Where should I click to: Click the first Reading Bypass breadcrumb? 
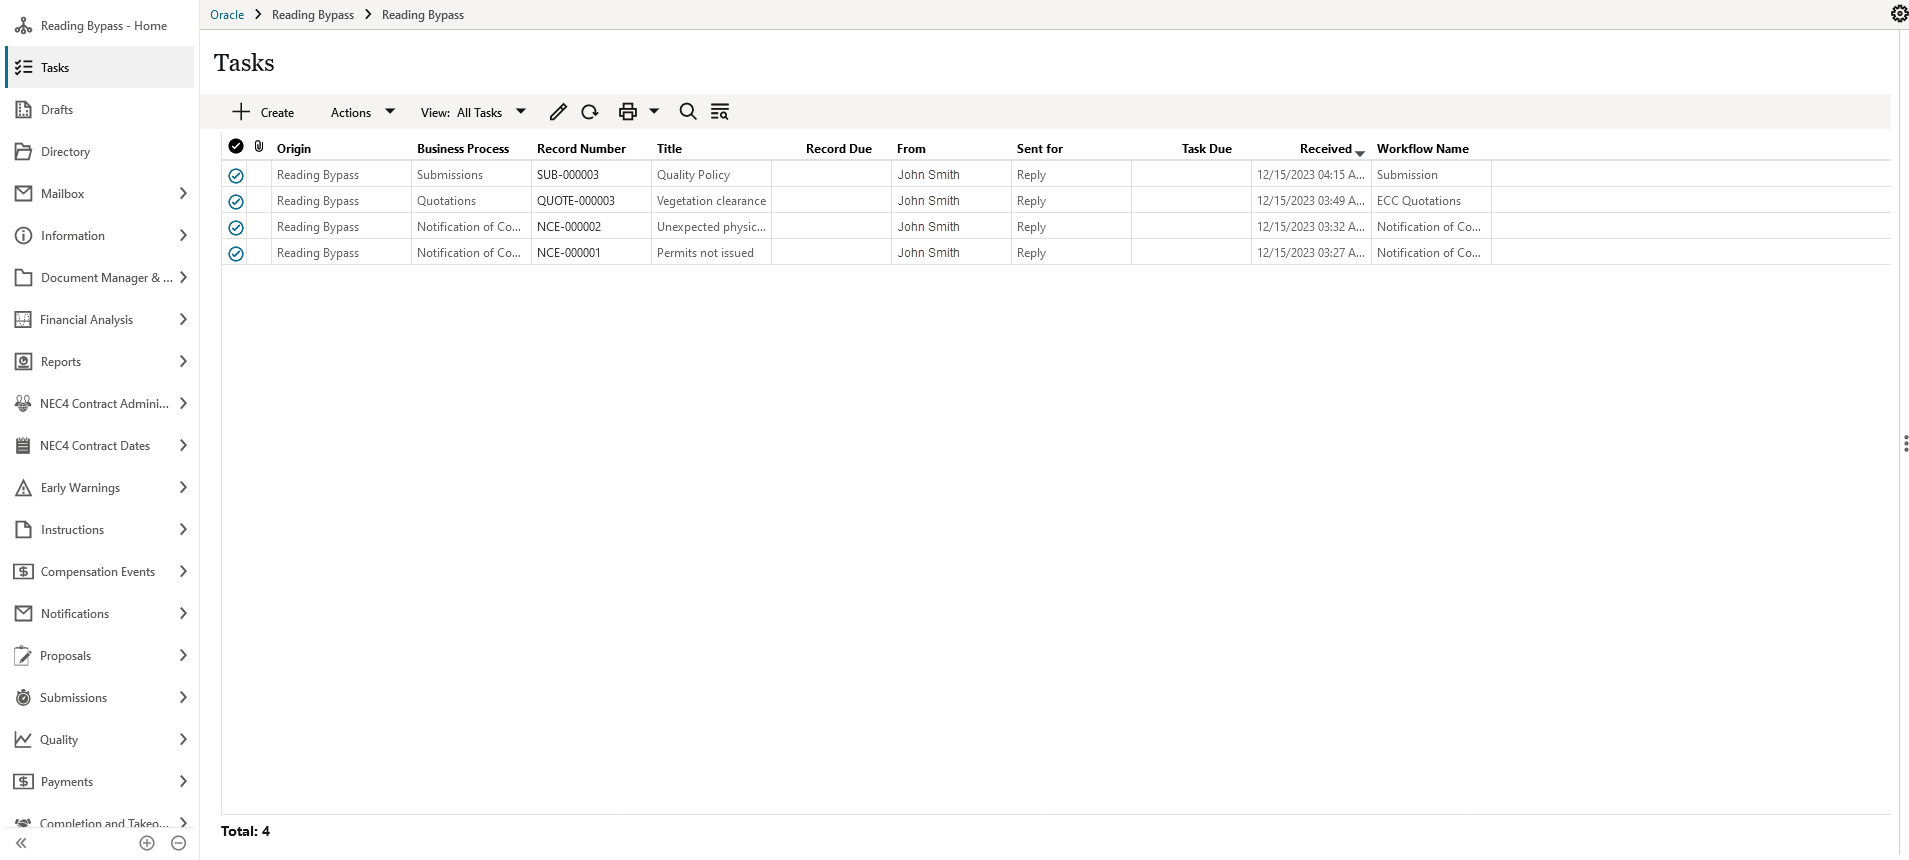pyautogui.click(x=313, y=15)
